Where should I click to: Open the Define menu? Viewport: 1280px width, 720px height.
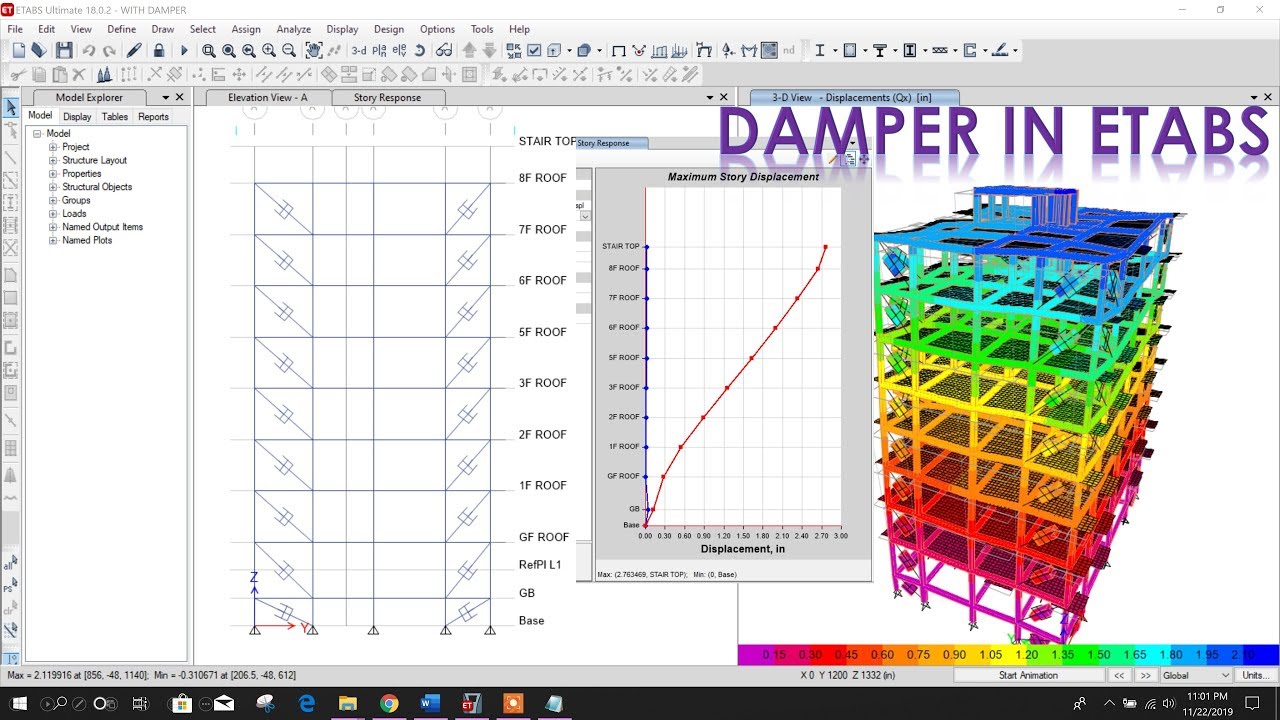(x=122, y=29)
